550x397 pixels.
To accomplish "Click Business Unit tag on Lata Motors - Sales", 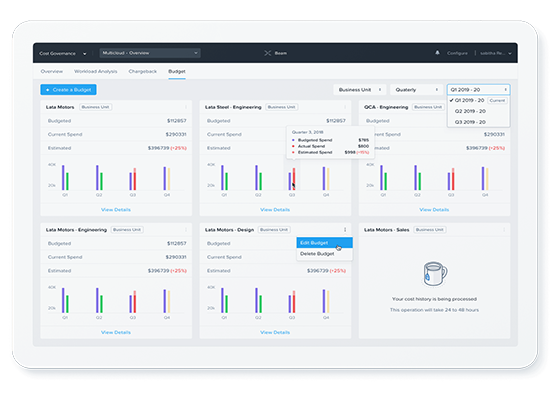I will pos(430,230).
